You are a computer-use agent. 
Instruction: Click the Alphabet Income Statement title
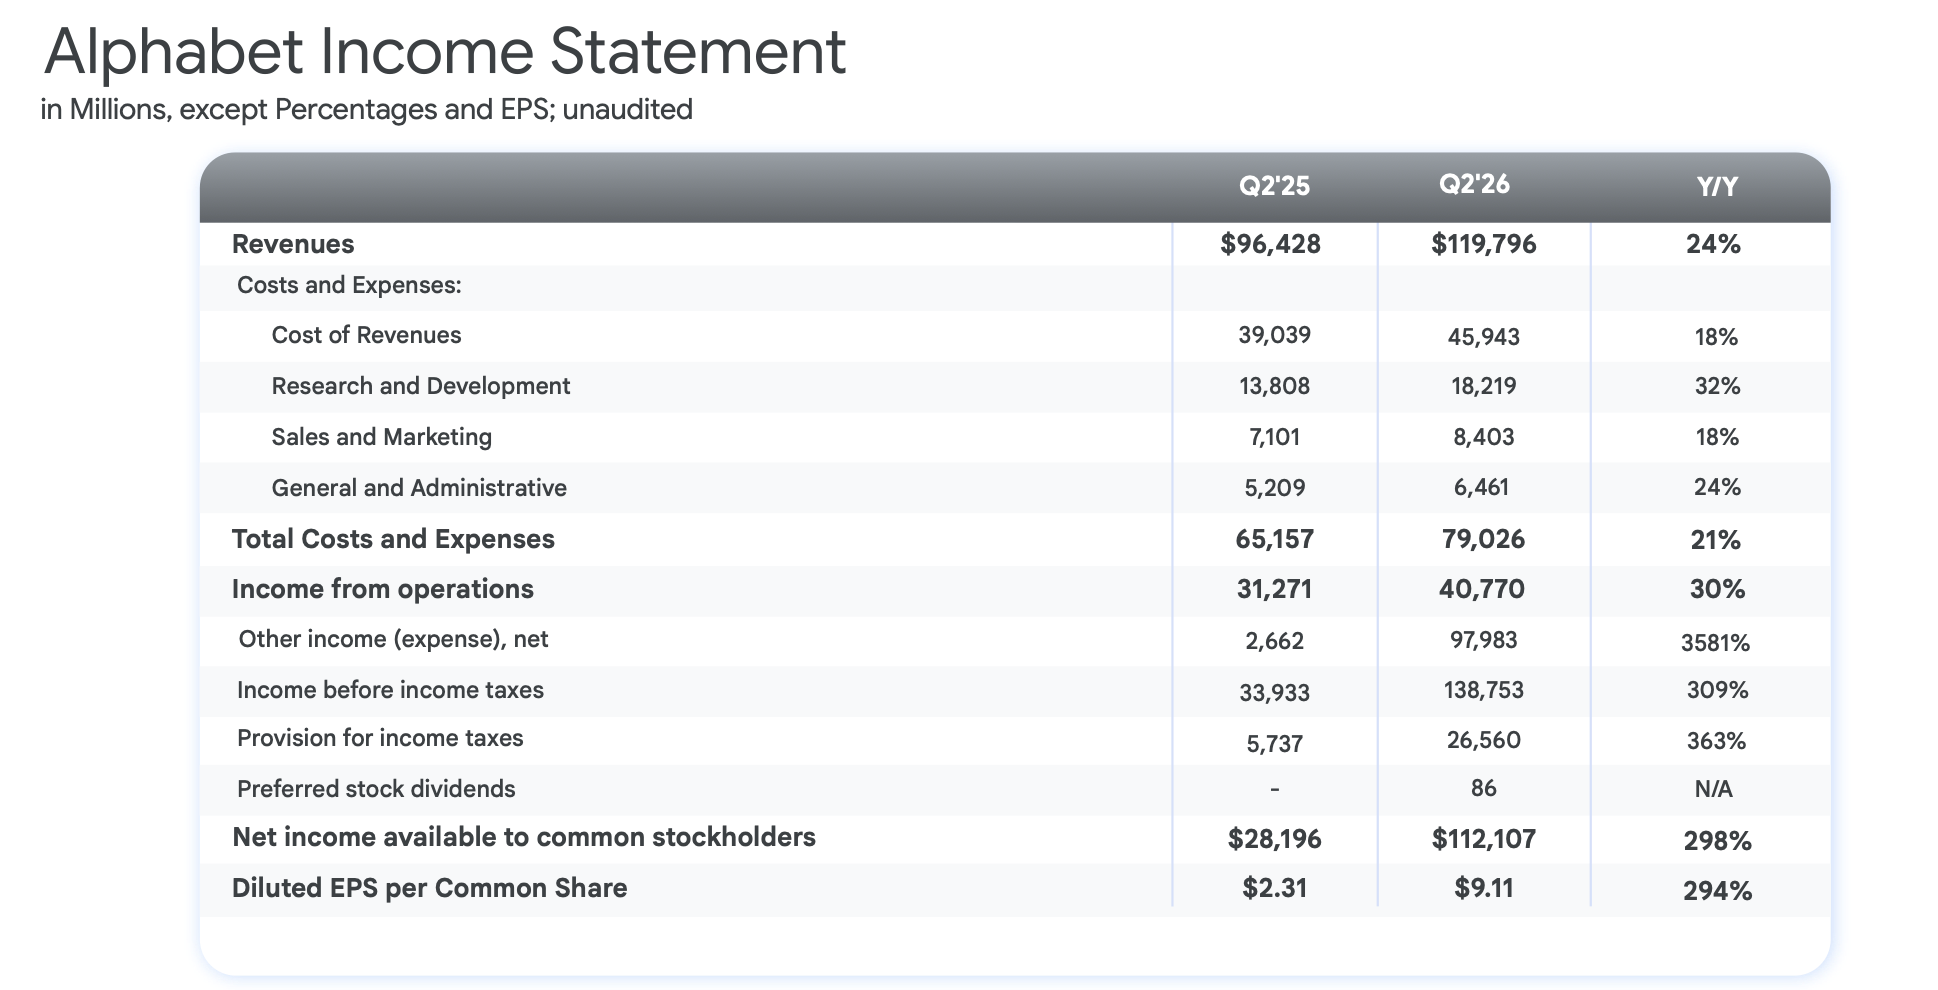click(445, 52)
